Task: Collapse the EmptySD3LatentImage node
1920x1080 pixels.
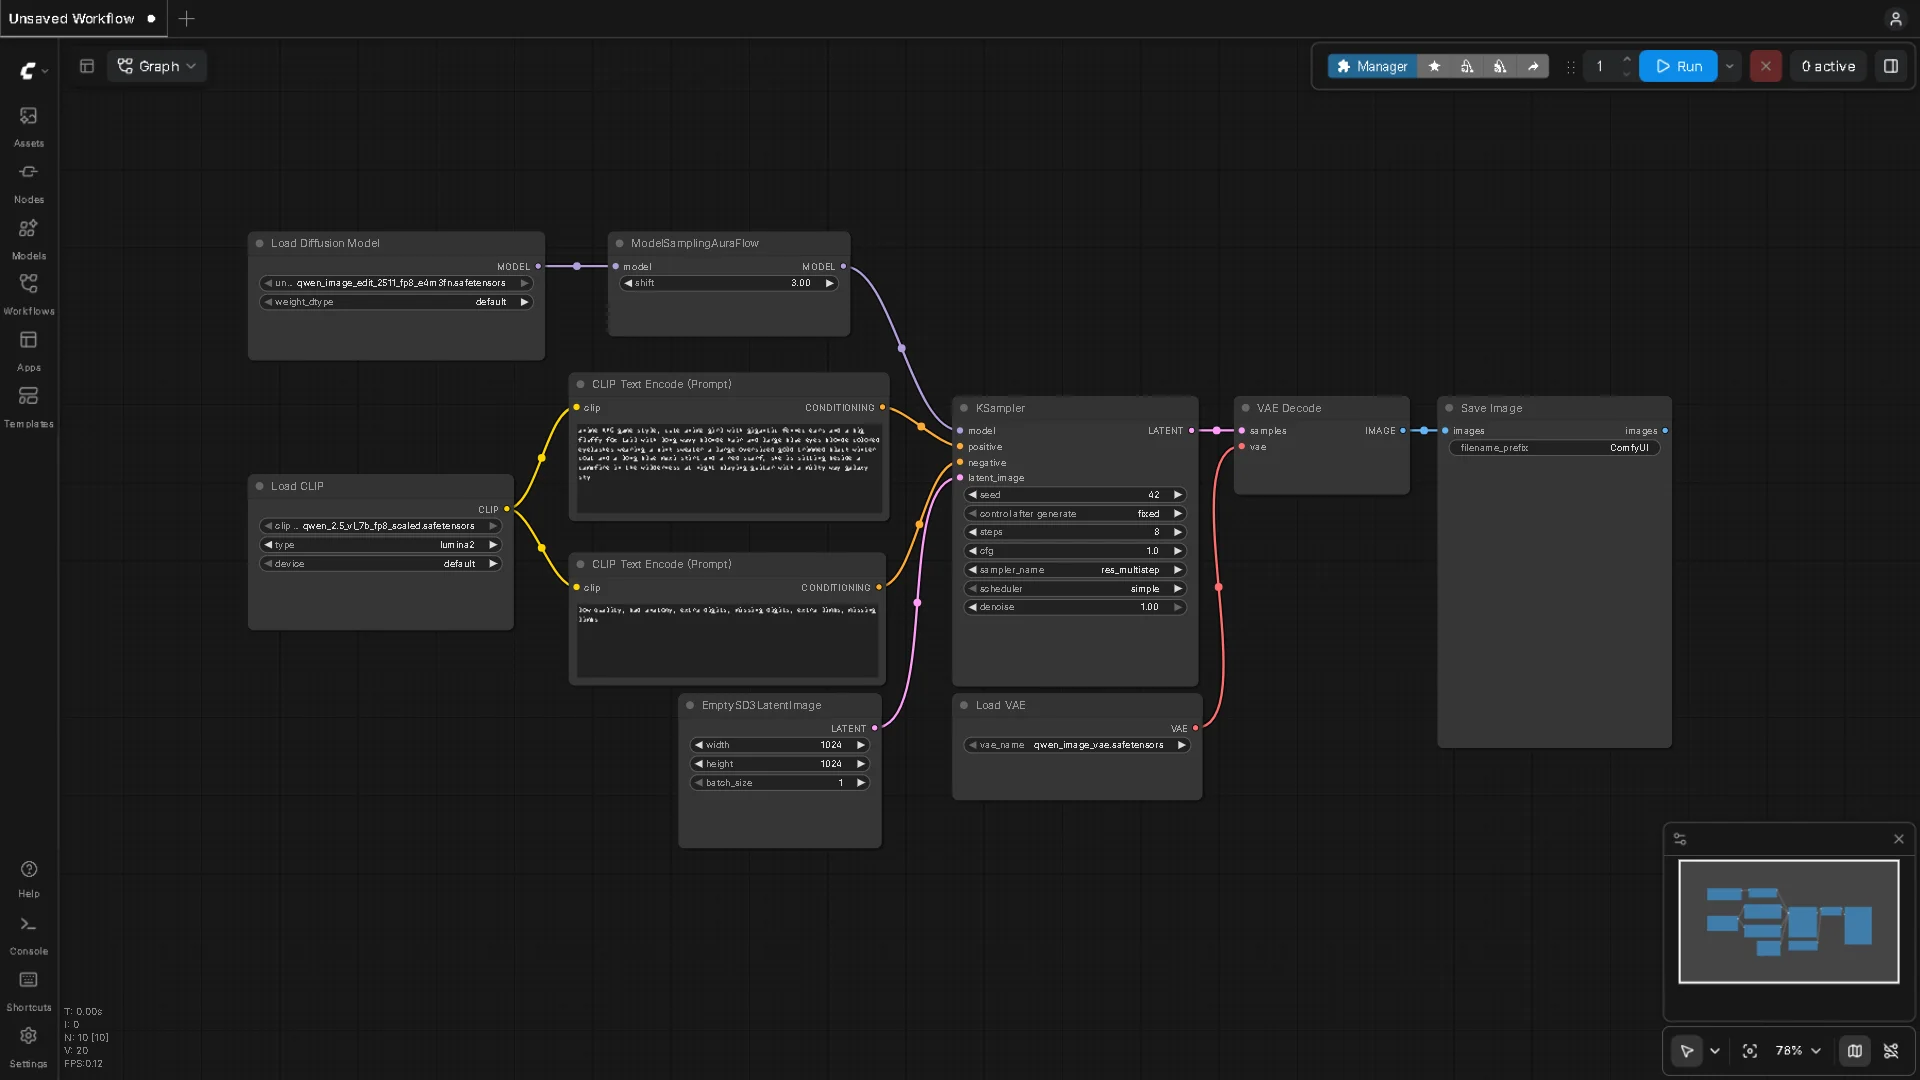Action: [x=691, y=705]
